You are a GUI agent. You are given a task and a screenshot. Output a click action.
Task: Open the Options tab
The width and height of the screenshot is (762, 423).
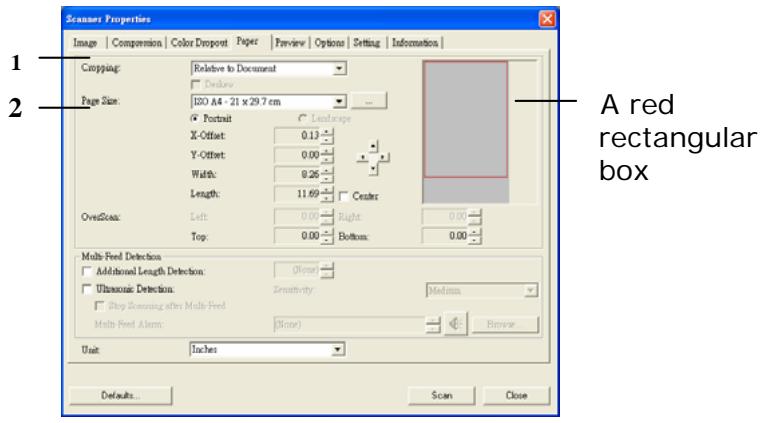pyautogui.click(x=329, y=43)
